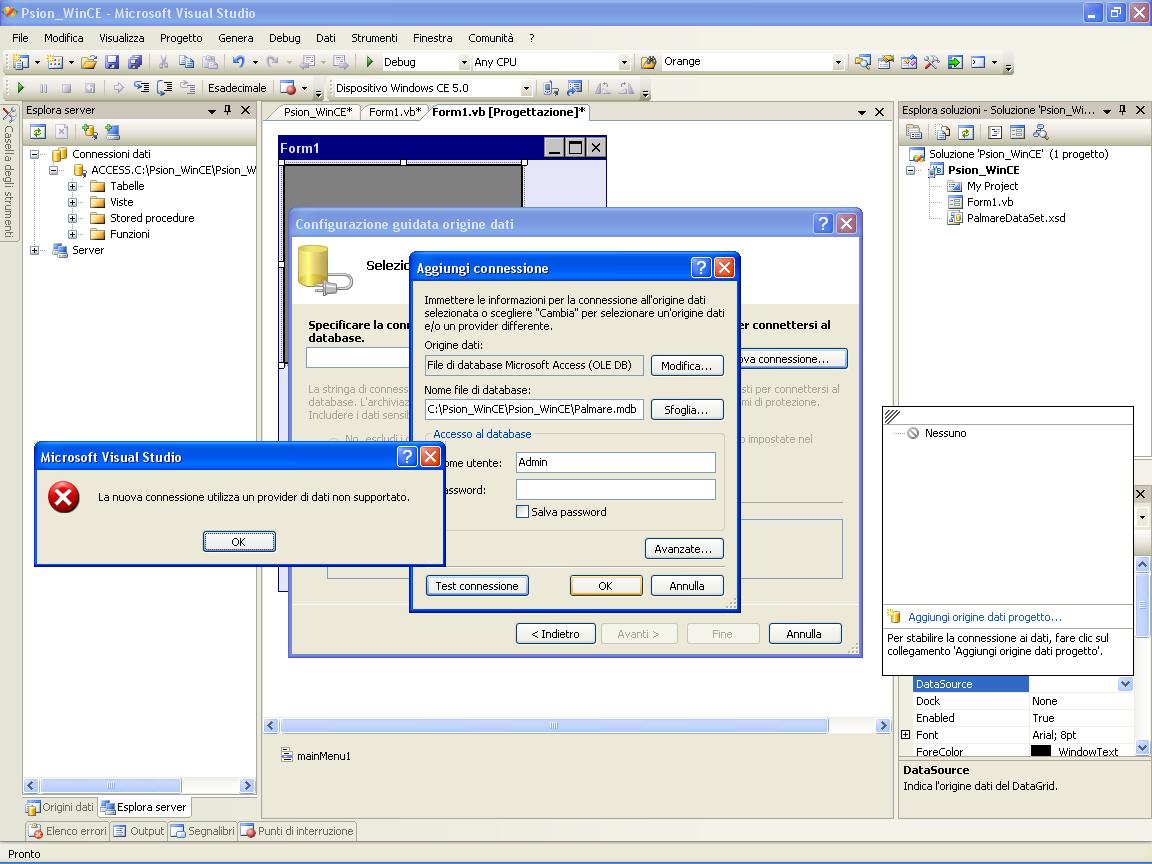This screenshot has height=864, width=1152.
Task: Open the Output tab at the bottom
Action: pos(139,832)
